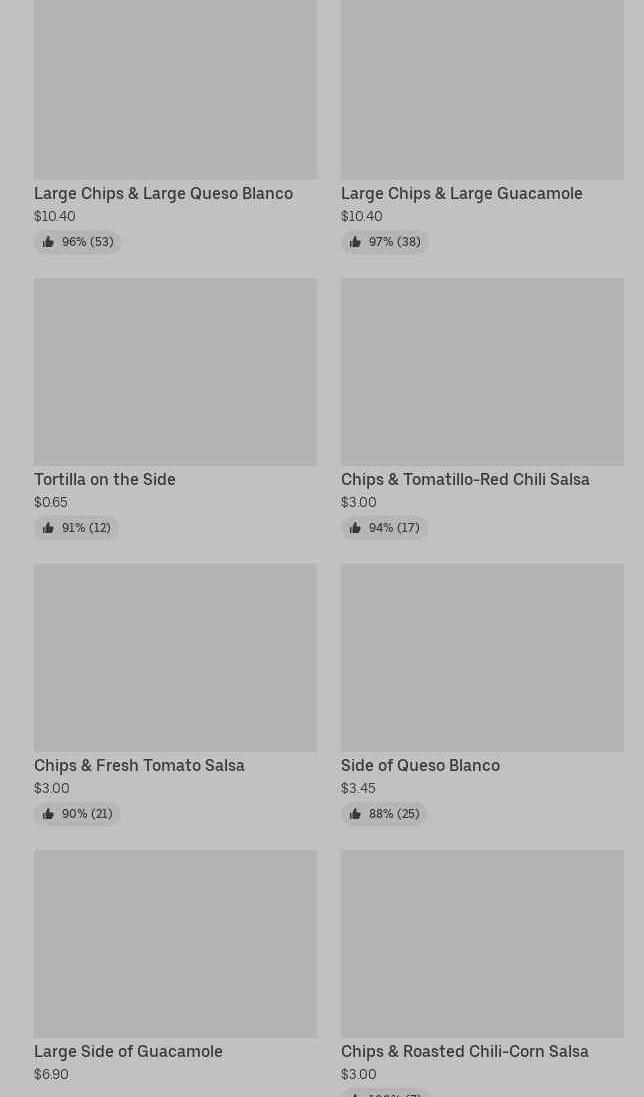Select the Side of Queso Blanco photo

(482, 658)
